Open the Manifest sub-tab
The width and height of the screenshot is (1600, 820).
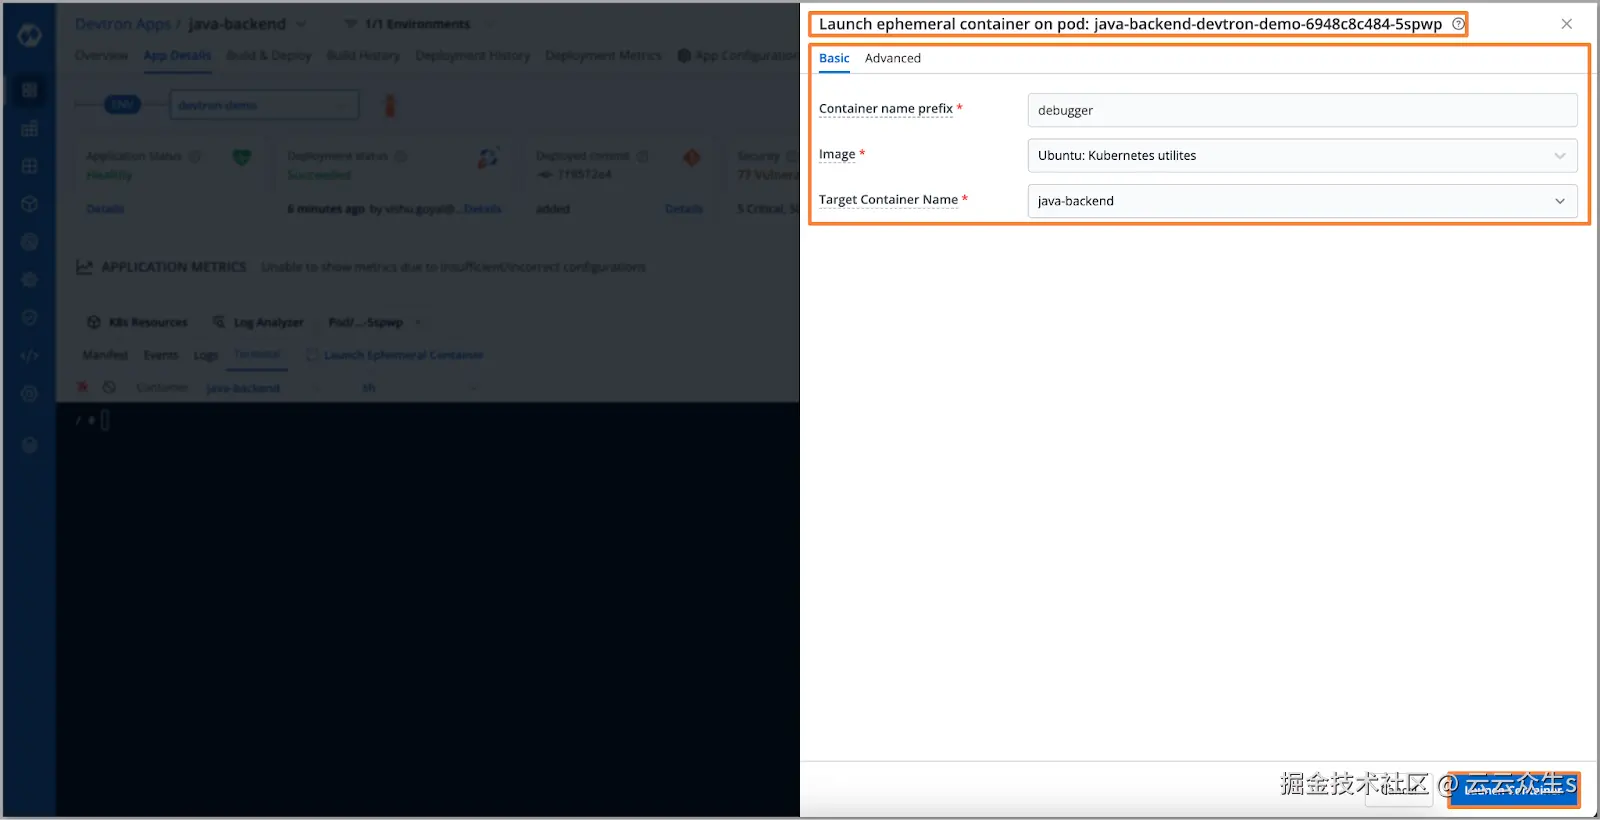tap(104, 355)
